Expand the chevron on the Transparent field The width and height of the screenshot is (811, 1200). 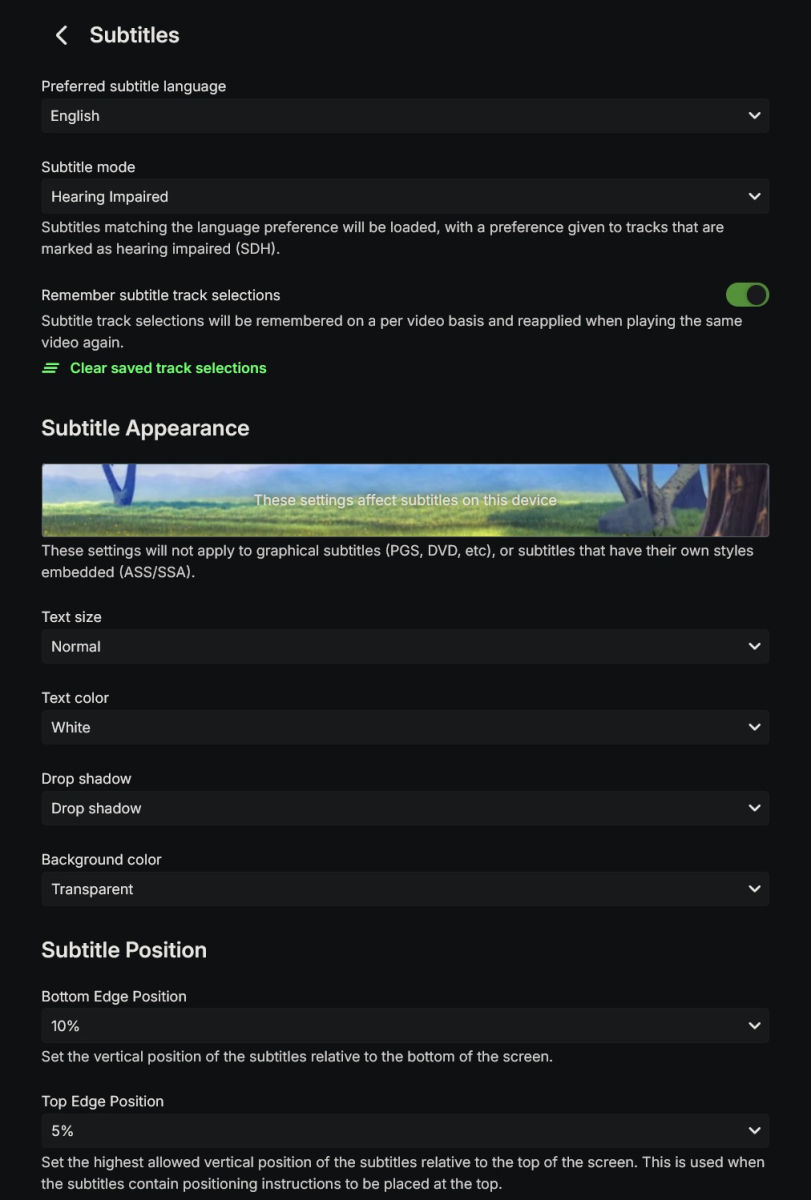755,888
